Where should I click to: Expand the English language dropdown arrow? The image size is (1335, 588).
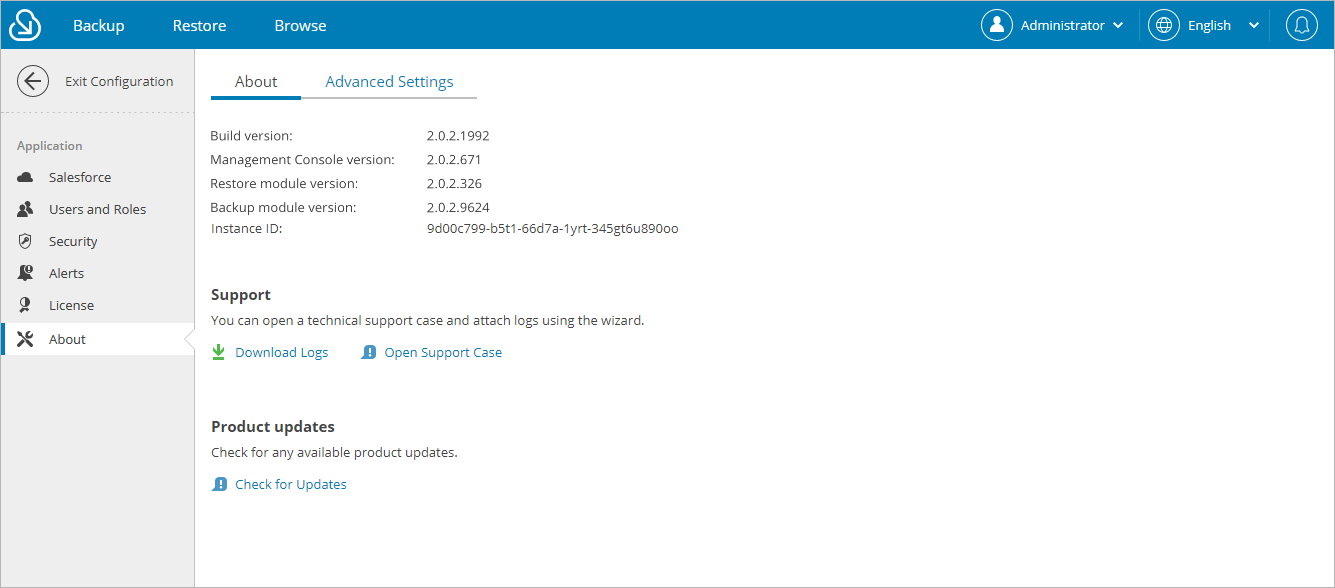(1254, 26)
